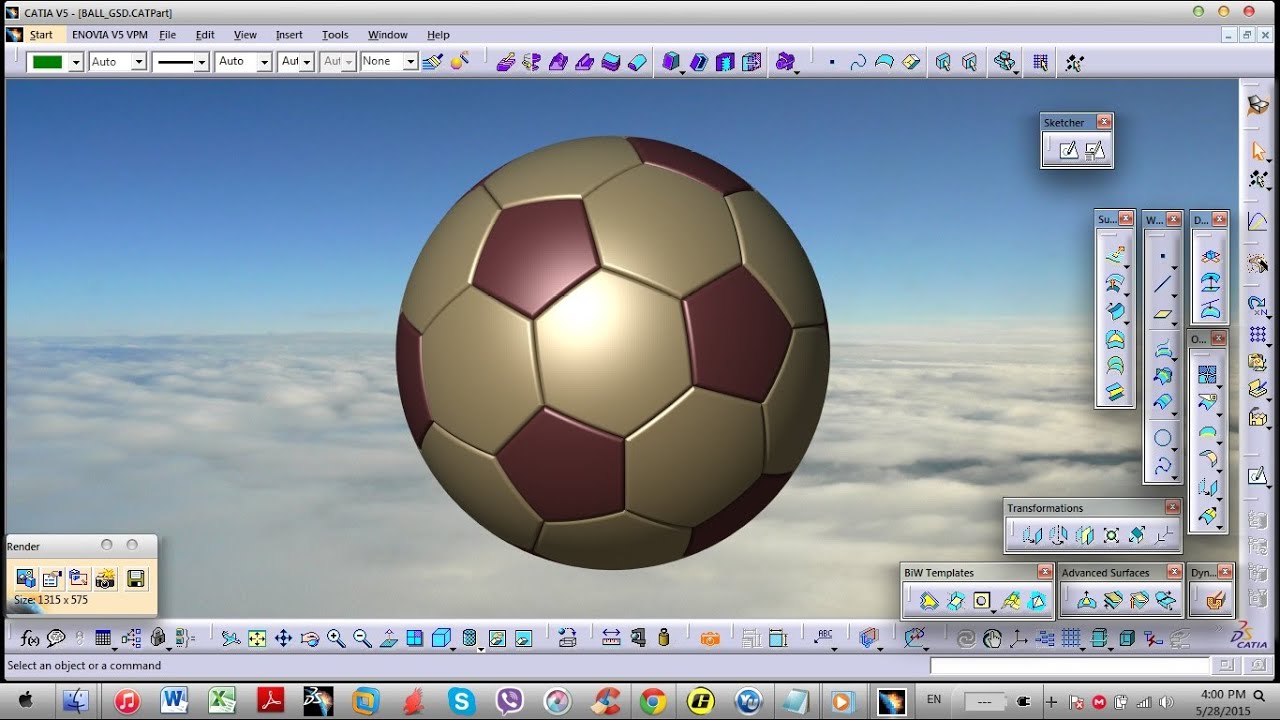
Task: Click the Symmetry icon in Transformations toolbar
Action: tap(1085, 535)
